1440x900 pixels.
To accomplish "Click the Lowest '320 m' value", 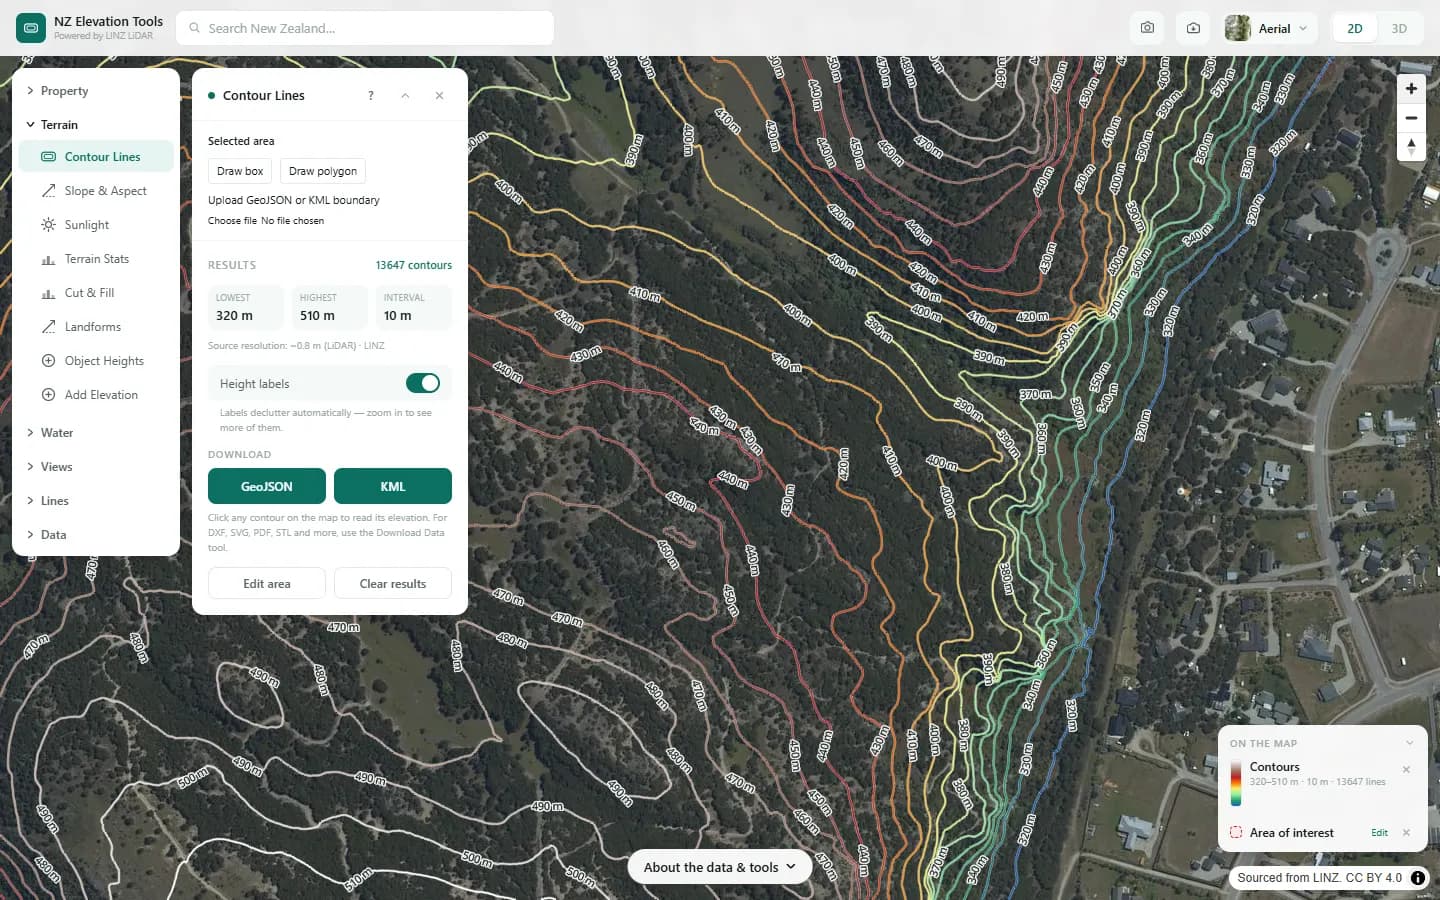I will click(234, 316).
